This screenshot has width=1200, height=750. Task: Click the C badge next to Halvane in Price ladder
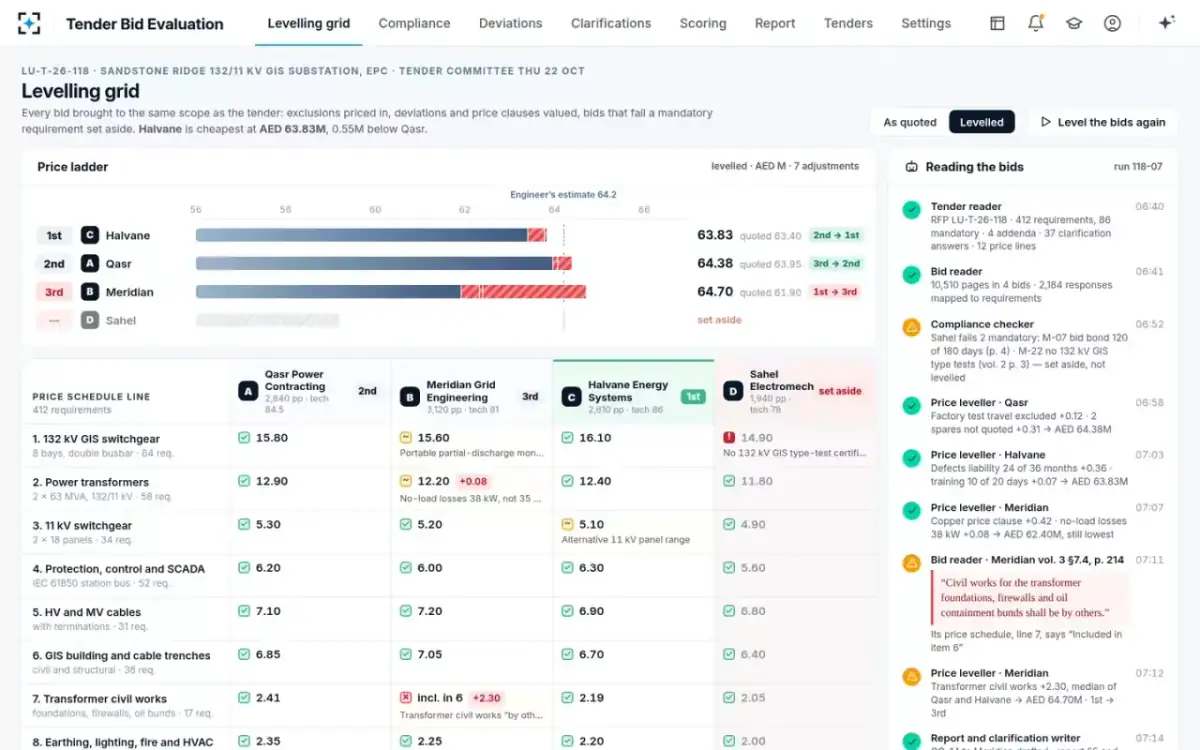(x=90, y=236)
